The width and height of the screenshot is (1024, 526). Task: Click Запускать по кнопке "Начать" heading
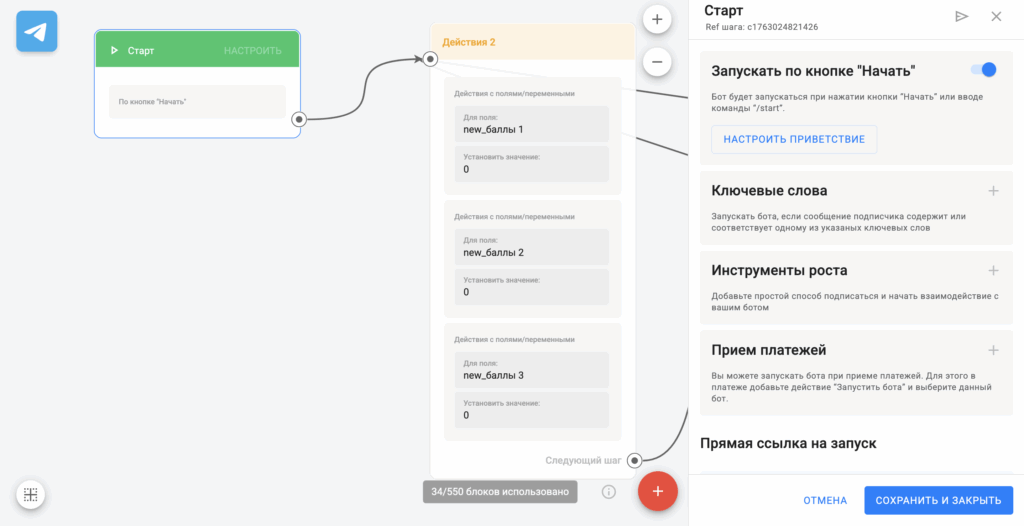[814, 70]
